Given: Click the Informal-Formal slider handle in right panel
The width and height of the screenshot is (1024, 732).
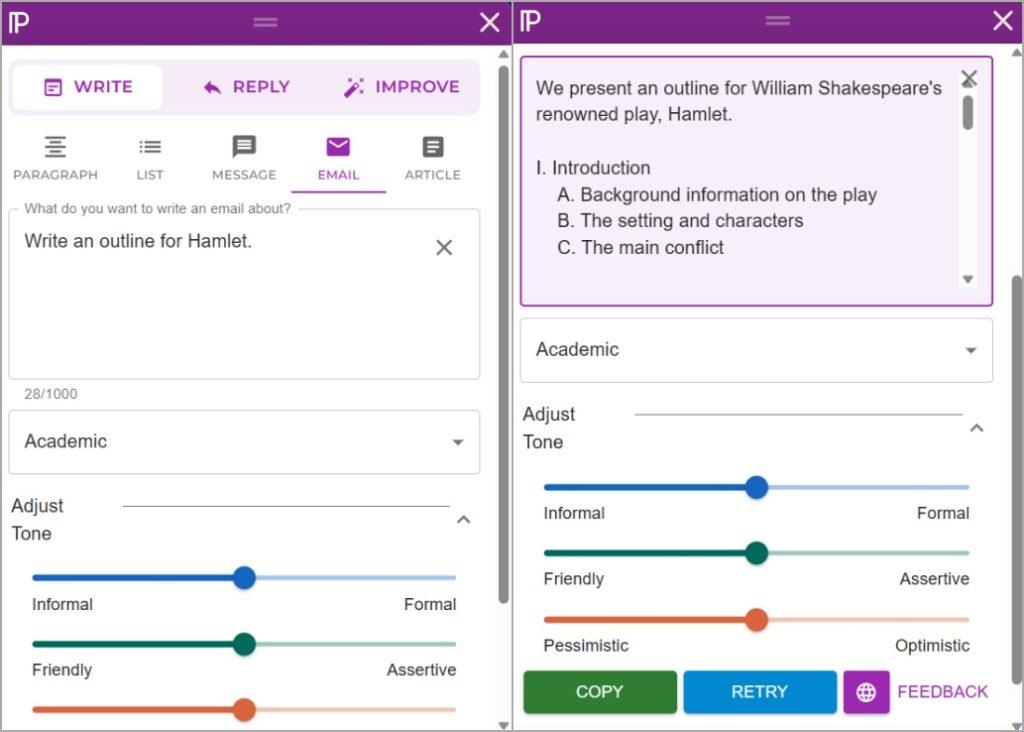Looking at the screenshot, I should point(756,487).
